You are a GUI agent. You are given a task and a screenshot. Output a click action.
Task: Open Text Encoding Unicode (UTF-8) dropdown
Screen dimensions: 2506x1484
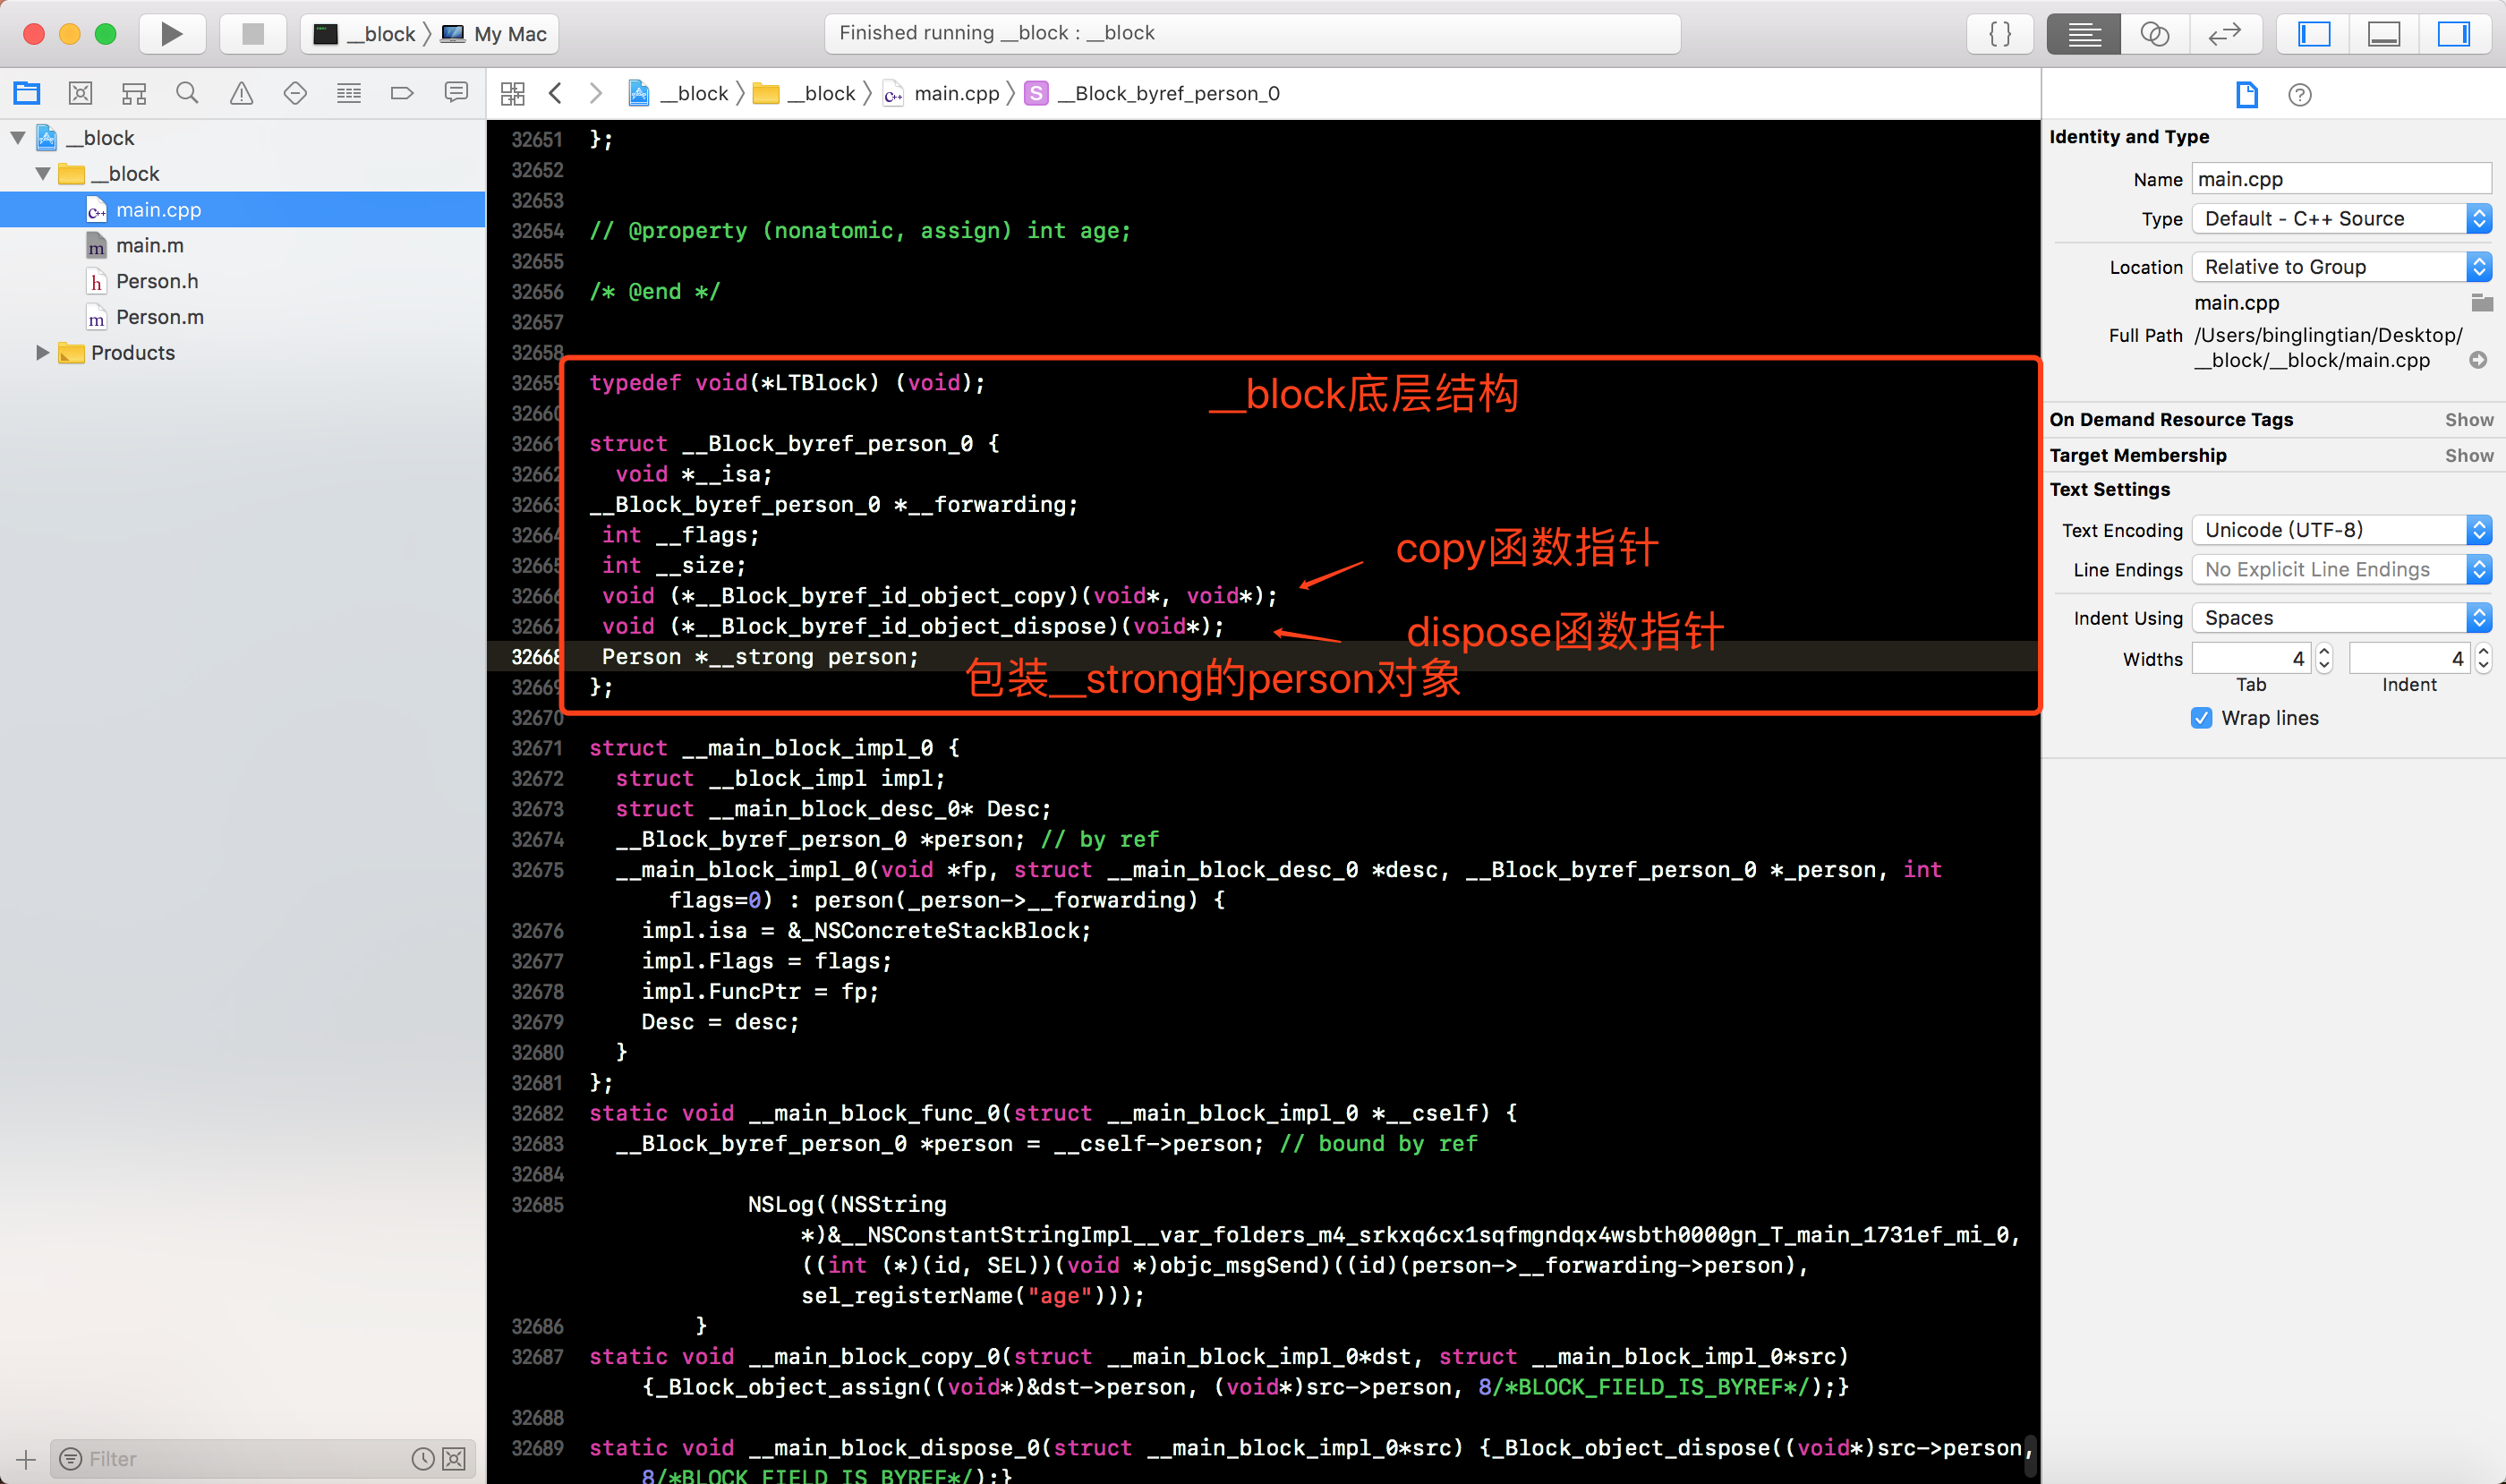[x=2341, y=530]
